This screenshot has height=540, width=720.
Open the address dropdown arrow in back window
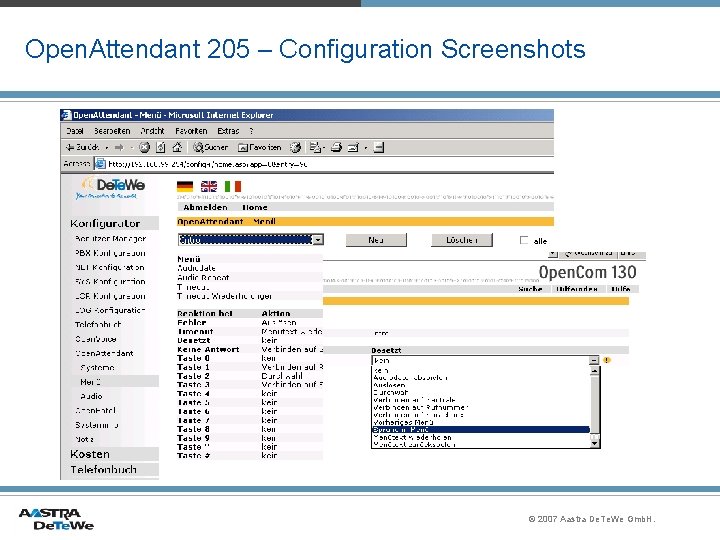(x=553, y=253)
